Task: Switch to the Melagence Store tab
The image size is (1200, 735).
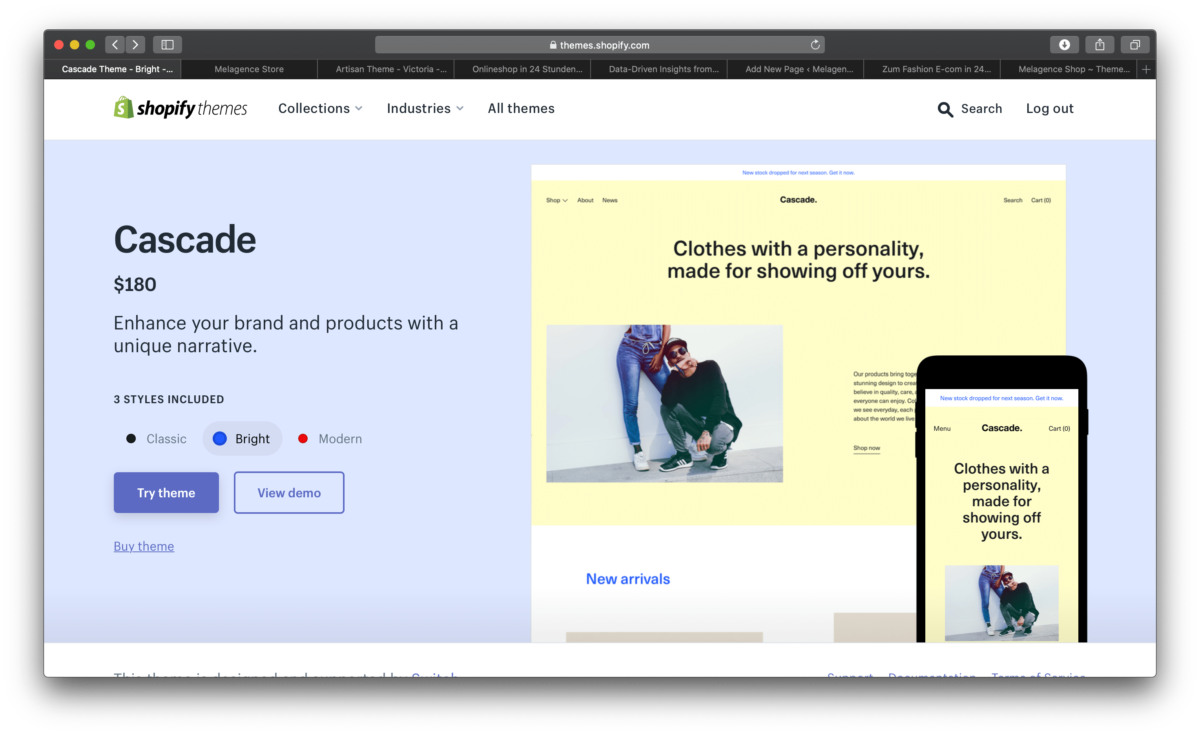Action: [249, 70]
